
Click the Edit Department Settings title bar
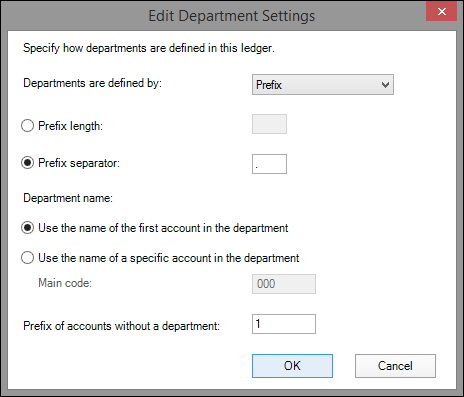pos(231,16)
